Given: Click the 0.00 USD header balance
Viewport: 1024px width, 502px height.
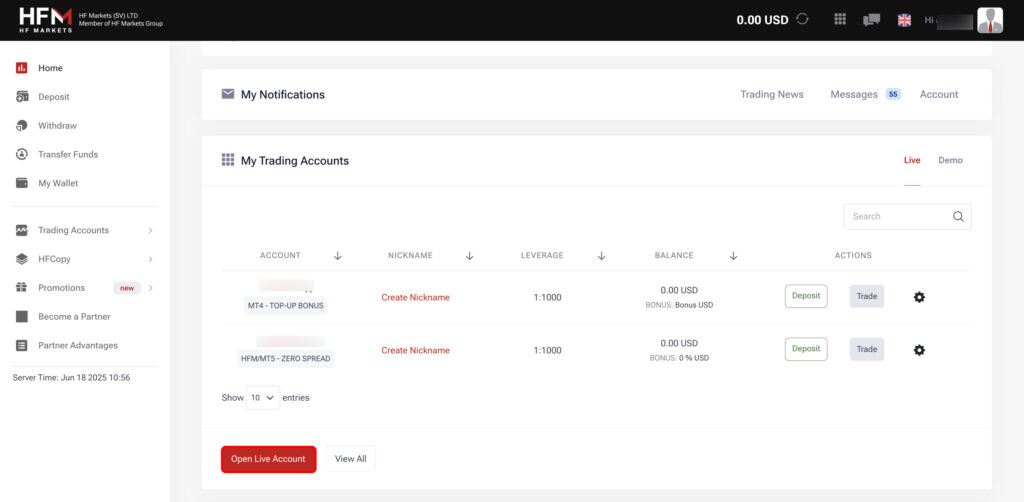Looking at the screenshot, I should click(763, 20).
